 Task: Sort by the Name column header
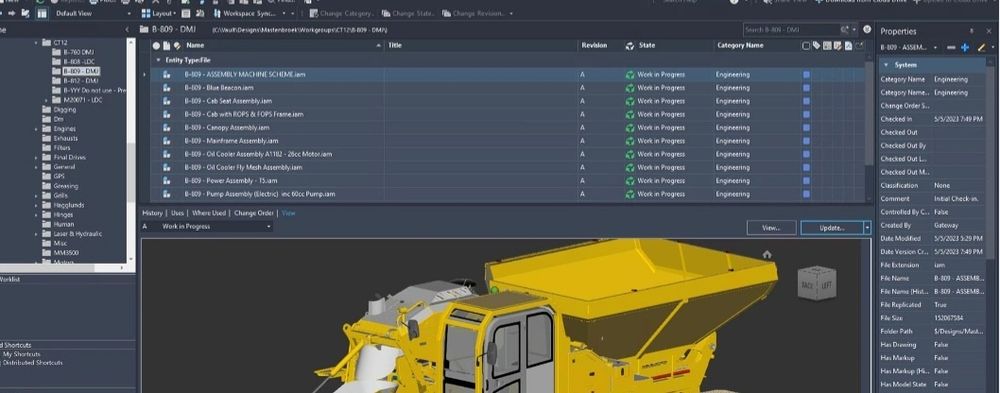pyautogui.click(x=195, y=45)
